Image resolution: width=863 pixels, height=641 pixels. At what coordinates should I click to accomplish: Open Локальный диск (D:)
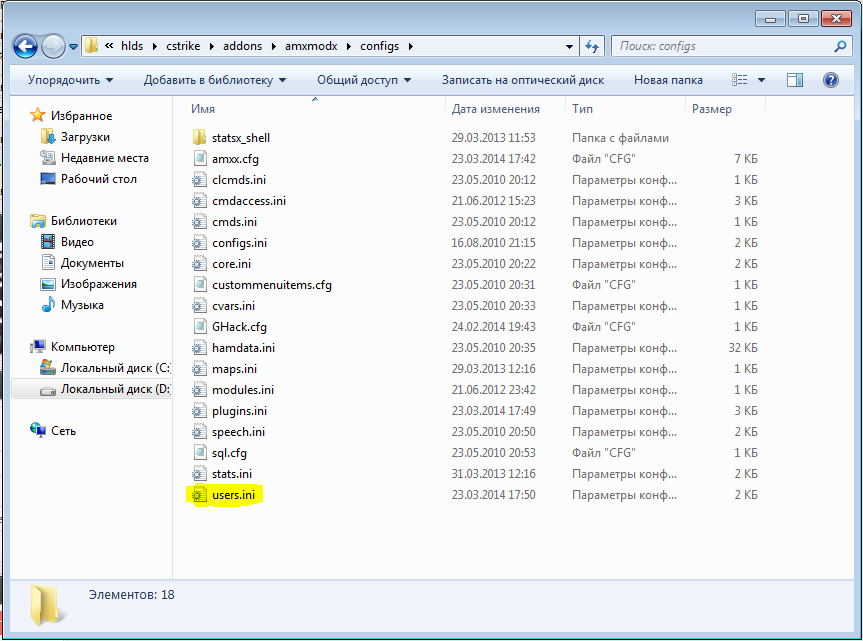point(116,389)
